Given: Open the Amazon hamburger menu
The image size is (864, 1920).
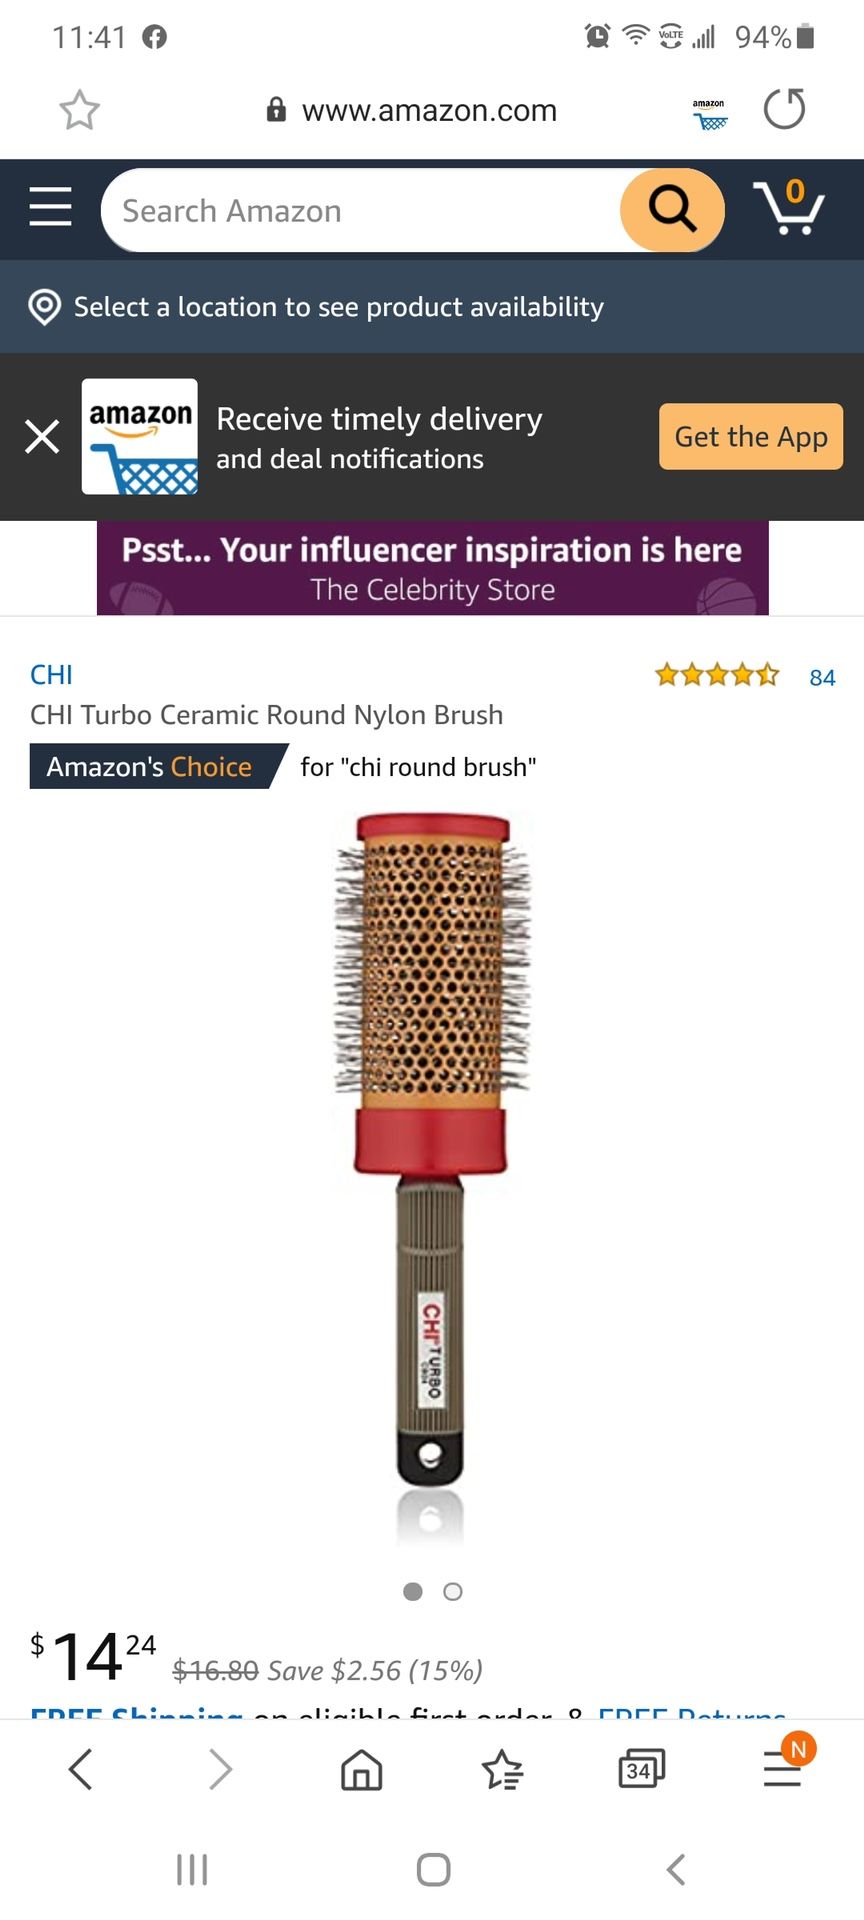Looking at the screenshot, I should tap(50, 207).
